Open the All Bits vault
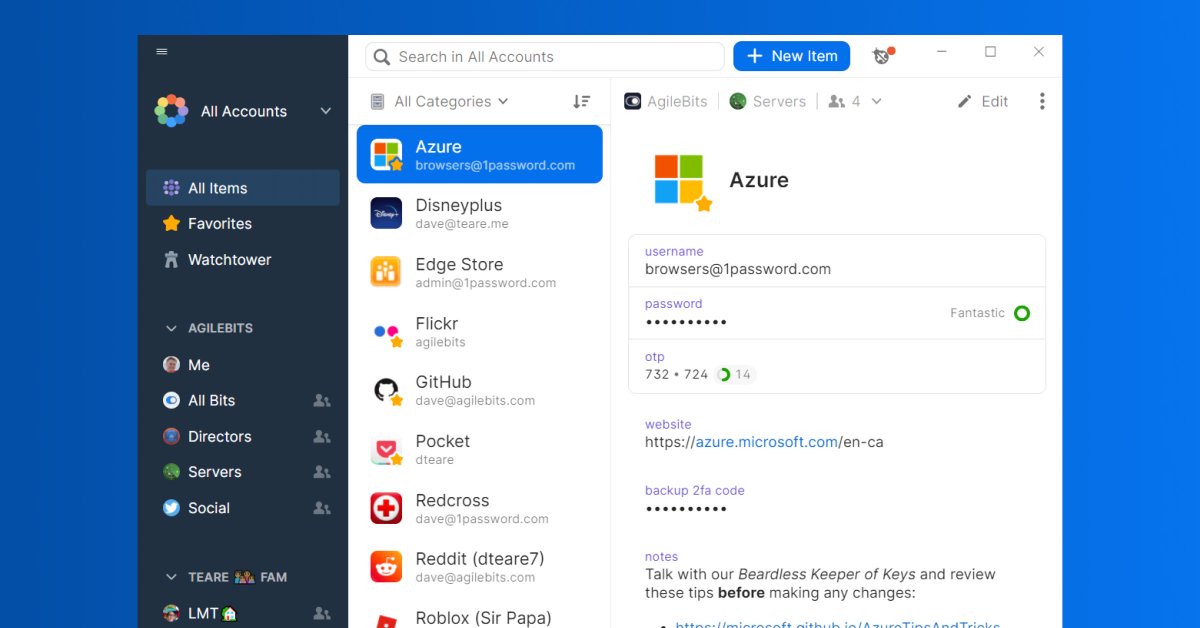The width and height of the screenshot is (1200, 628). [x=243, y=400]
